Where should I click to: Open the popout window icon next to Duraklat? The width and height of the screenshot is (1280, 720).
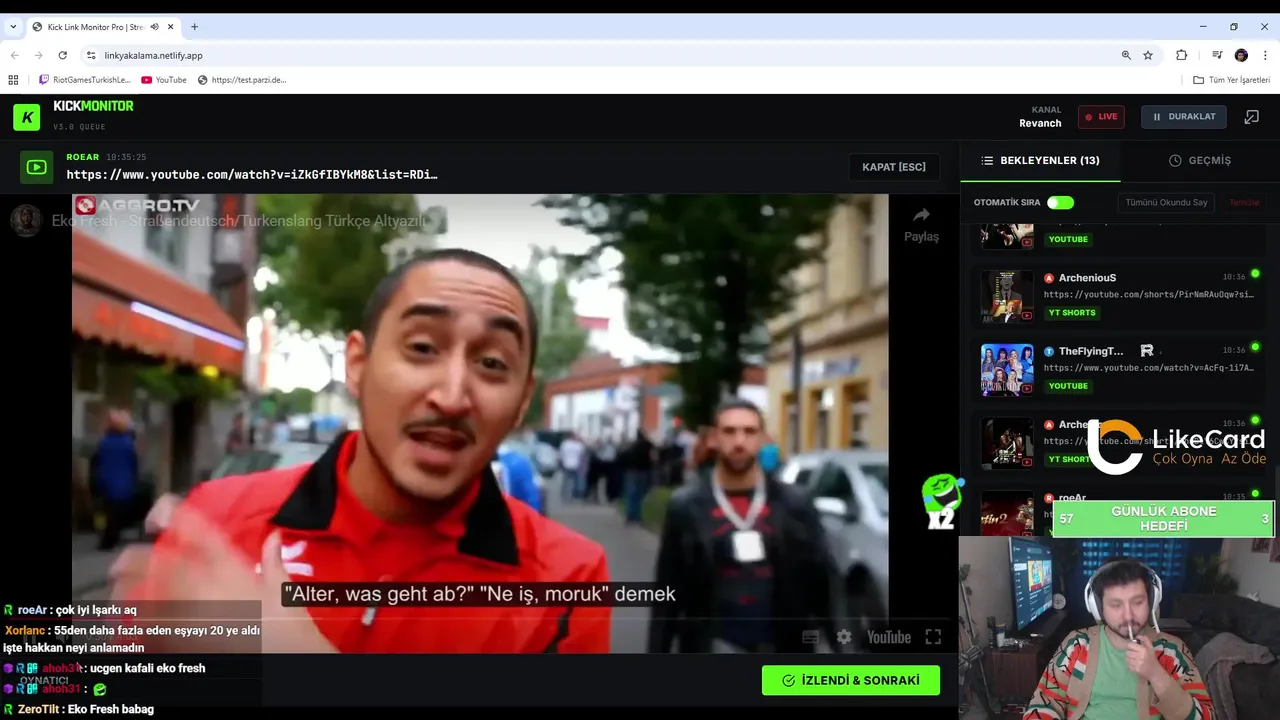[1251, 117]
